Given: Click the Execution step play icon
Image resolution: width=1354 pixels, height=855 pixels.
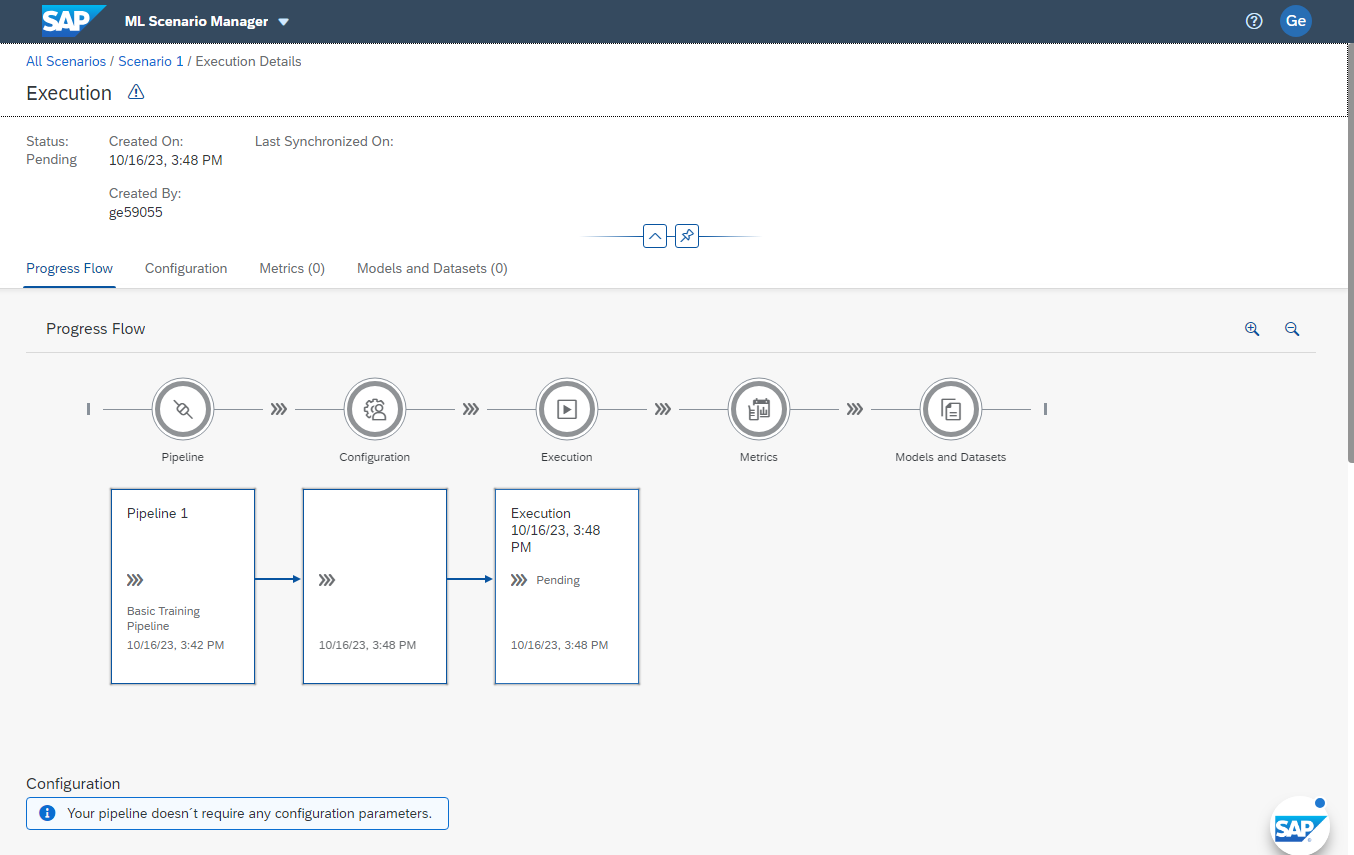Looking at the screenshot, I should [566, 409].
